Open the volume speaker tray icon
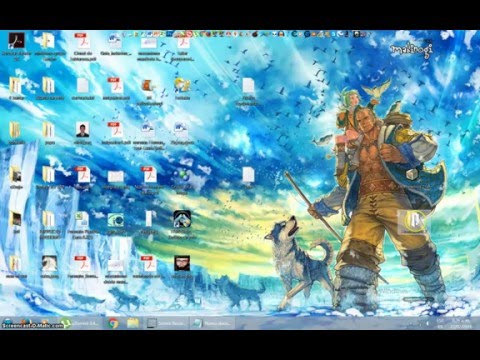This screenshot has width=480, height=360. (x=427, y=323)
